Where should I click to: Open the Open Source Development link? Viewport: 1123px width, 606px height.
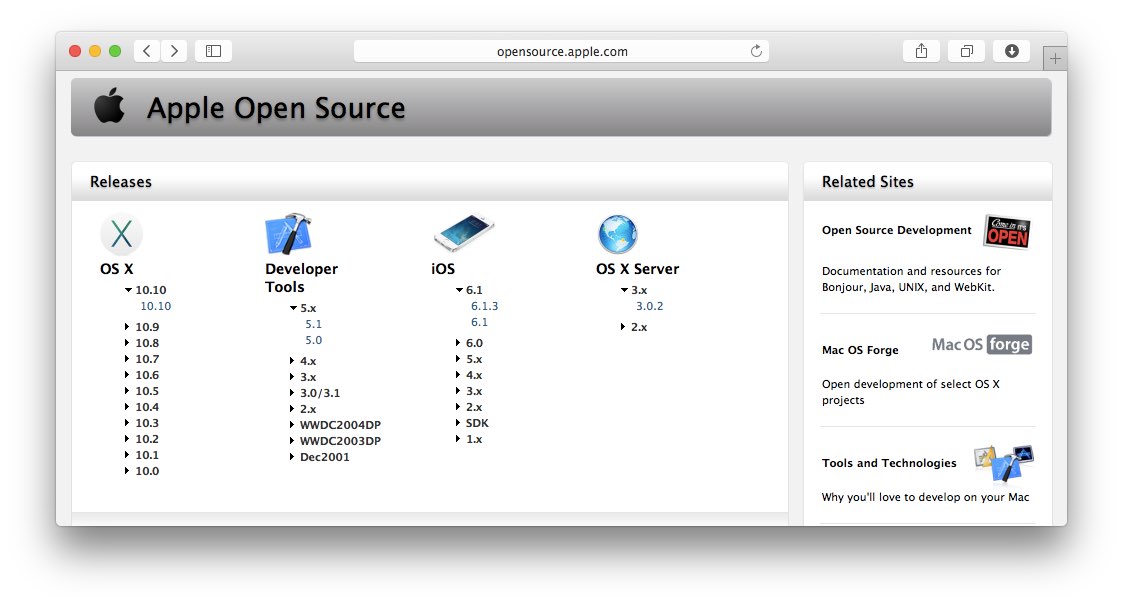(x=897, y=230)
